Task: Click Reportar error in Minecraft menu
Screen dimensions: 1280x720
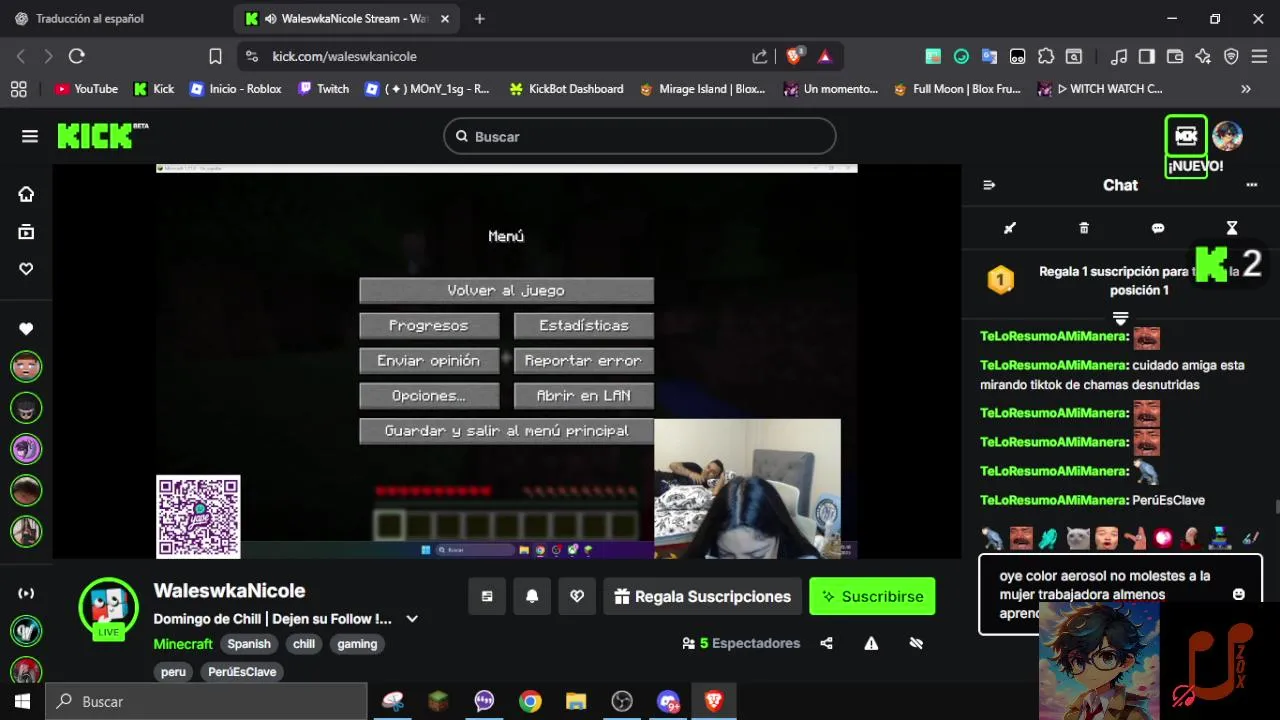Action: pyautogui.click(x=584, y=360)
